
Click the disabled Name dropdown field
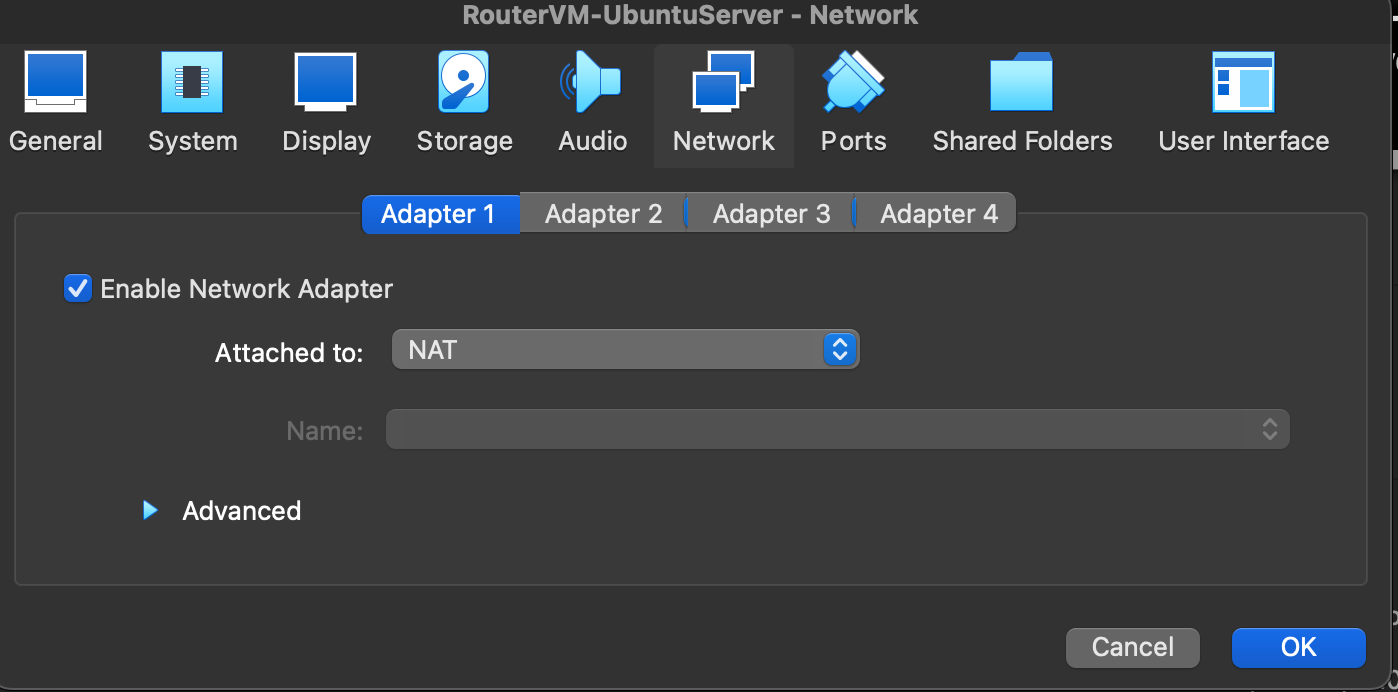coord(838,429)
